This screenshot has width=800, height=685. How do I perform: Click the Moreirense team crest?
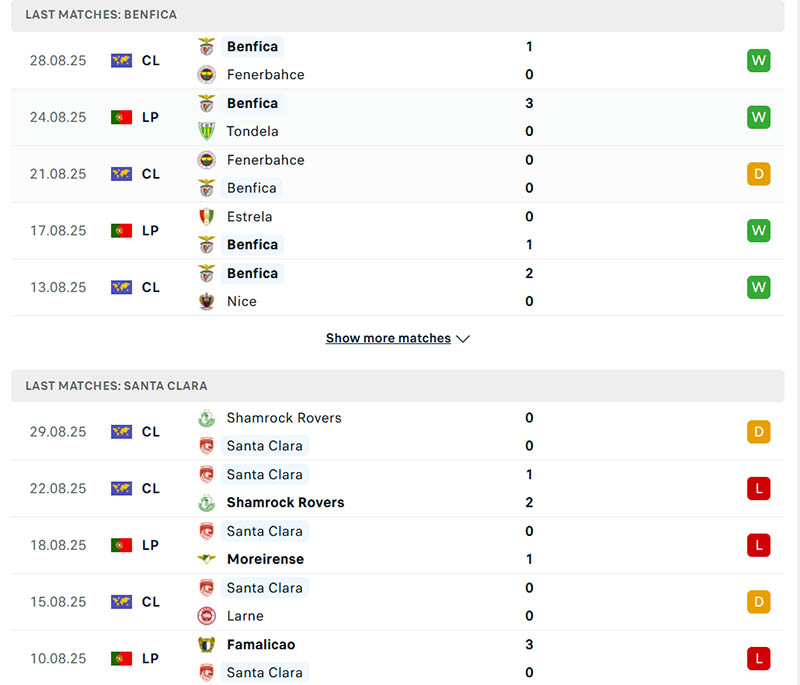207,559
